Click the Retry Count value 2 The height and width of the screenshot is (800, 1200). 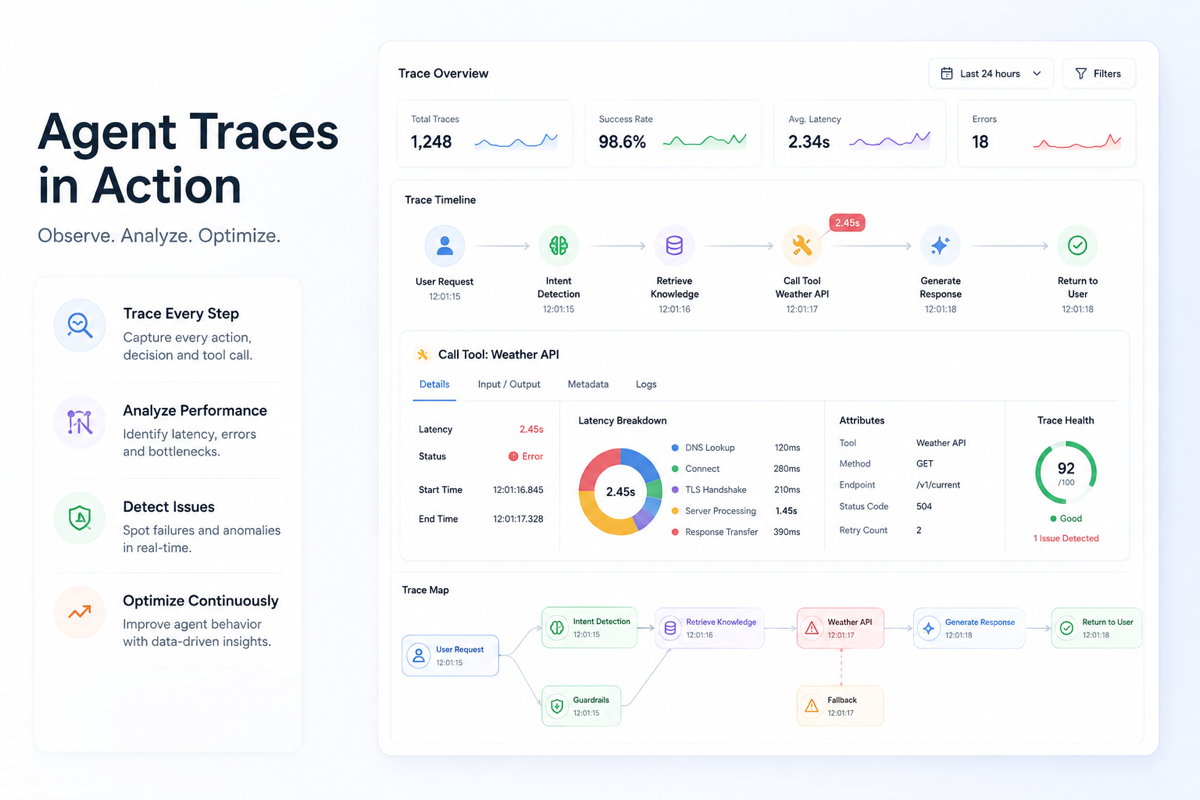click(x=919, y=530)
